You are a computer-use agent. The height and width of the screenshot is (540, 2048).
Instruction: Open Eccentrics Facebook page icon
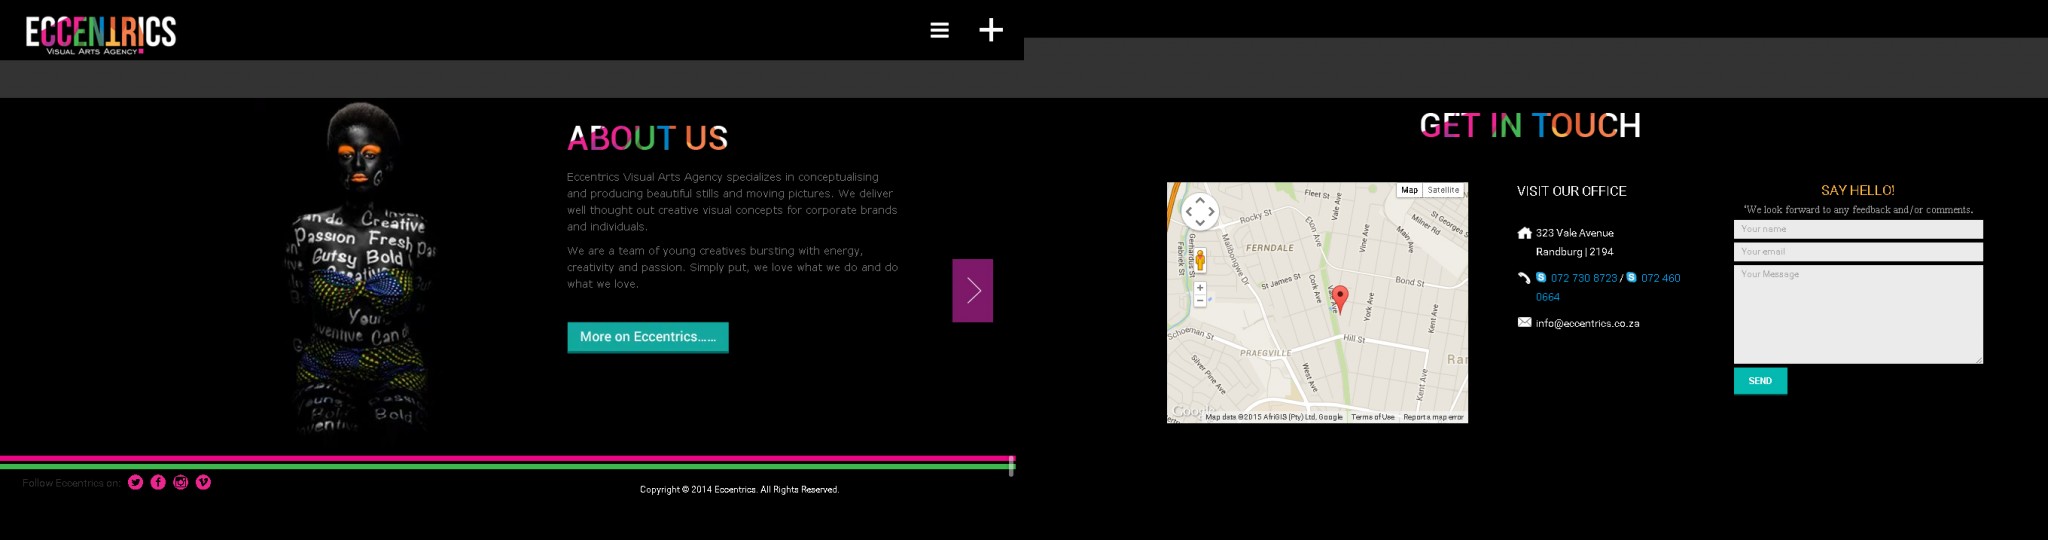(158, 483)
